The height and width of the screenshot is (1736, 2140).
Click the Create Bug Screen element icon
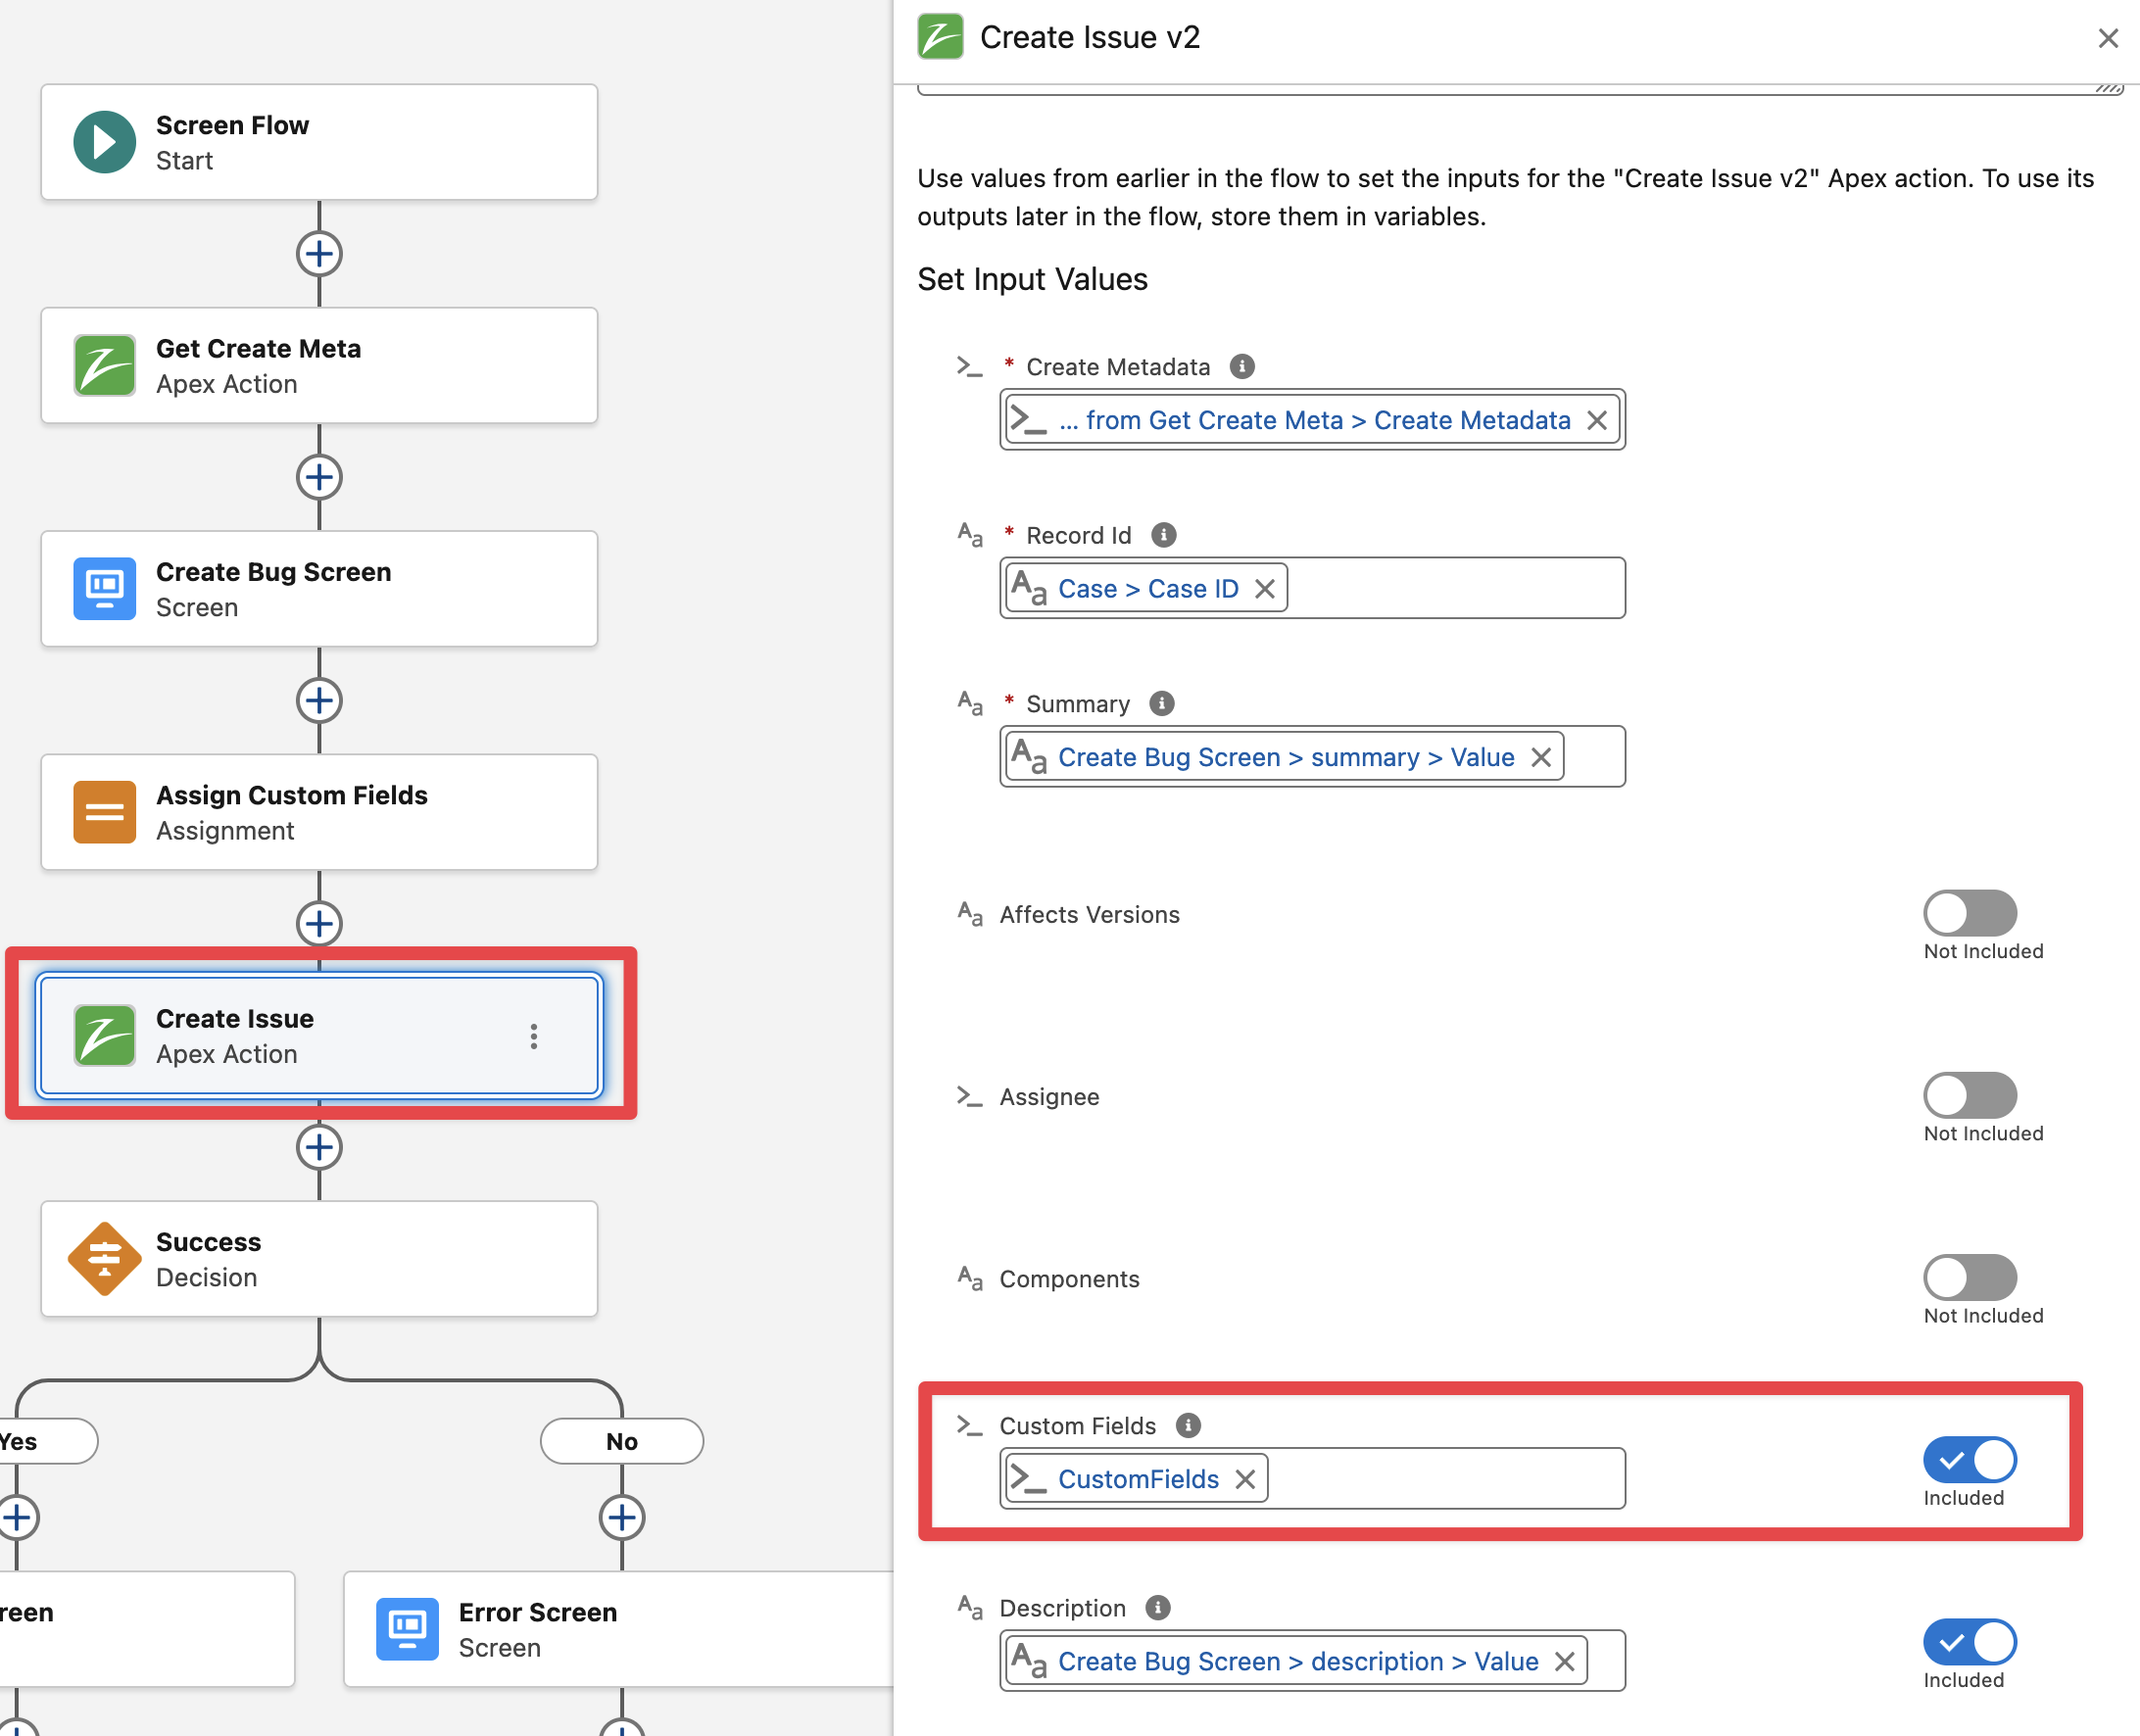tap(104, 589)
